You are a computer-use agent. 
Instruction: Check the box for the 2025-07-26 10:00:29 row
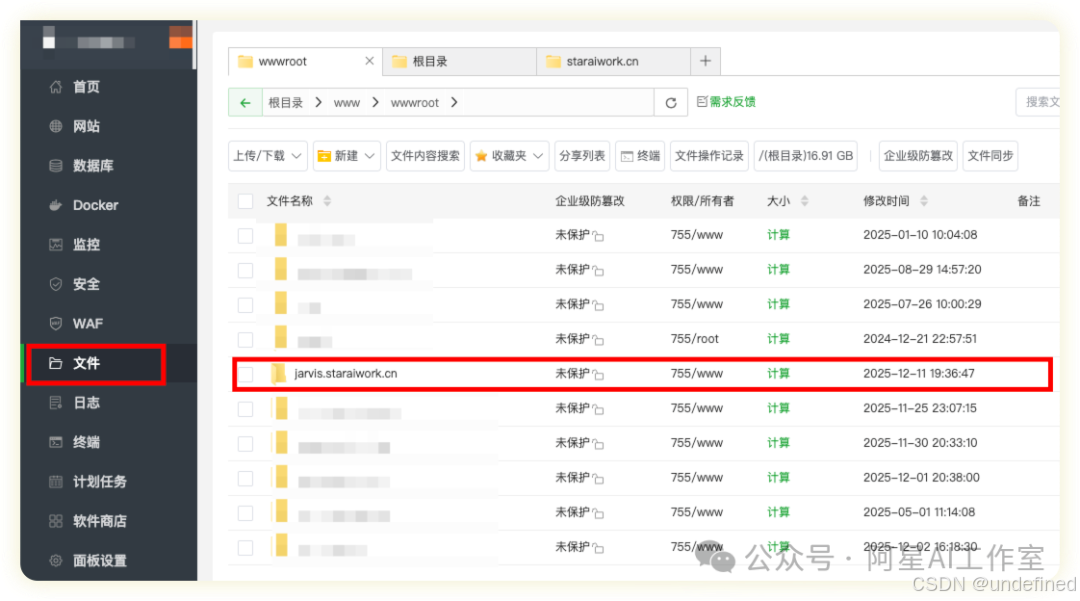coord(245,304)
